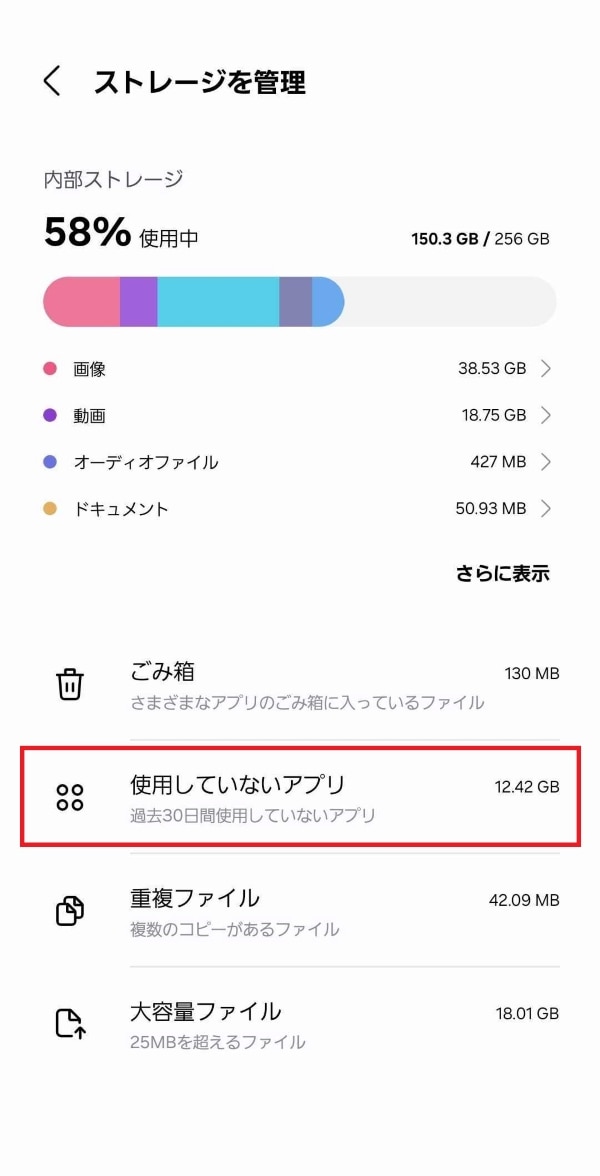Viewport: 600px width, 1176px height.
Task: Tap the cyan segment of storage bar
Action: [218, 302]
